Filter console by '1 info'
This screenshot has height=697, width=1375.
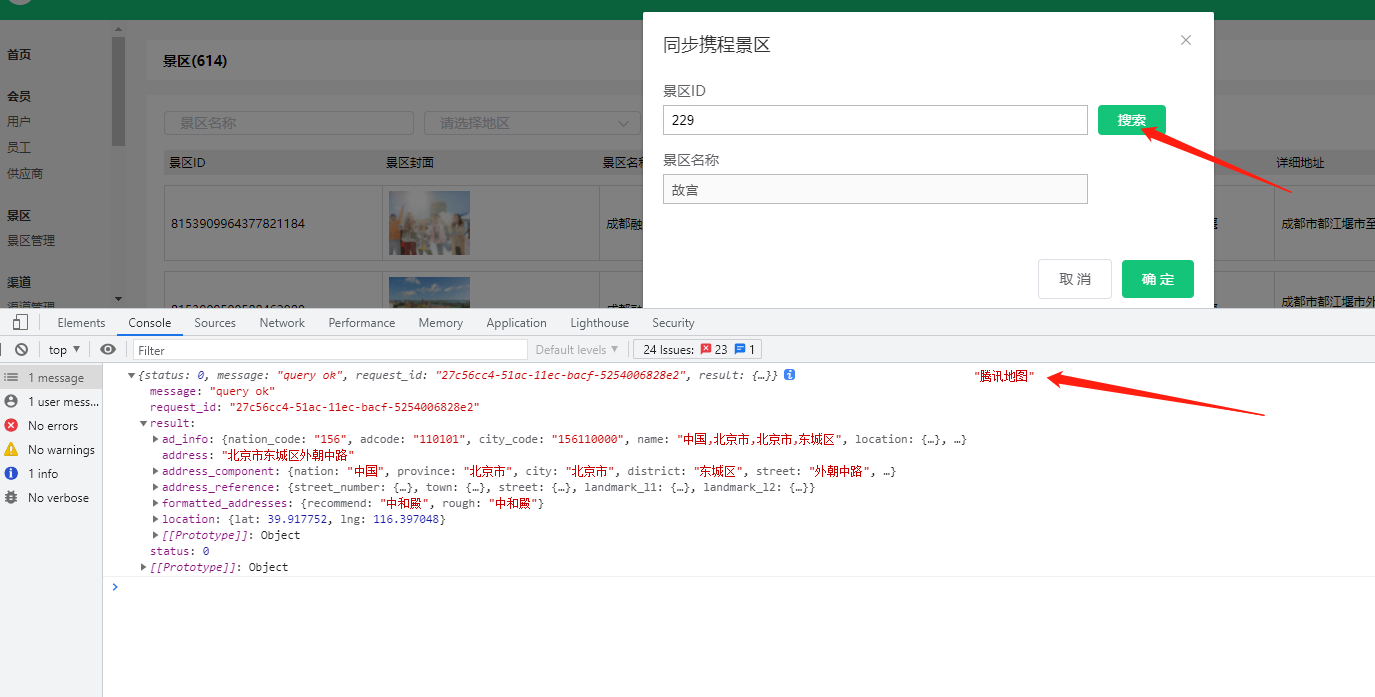click(x=51, y=474)
